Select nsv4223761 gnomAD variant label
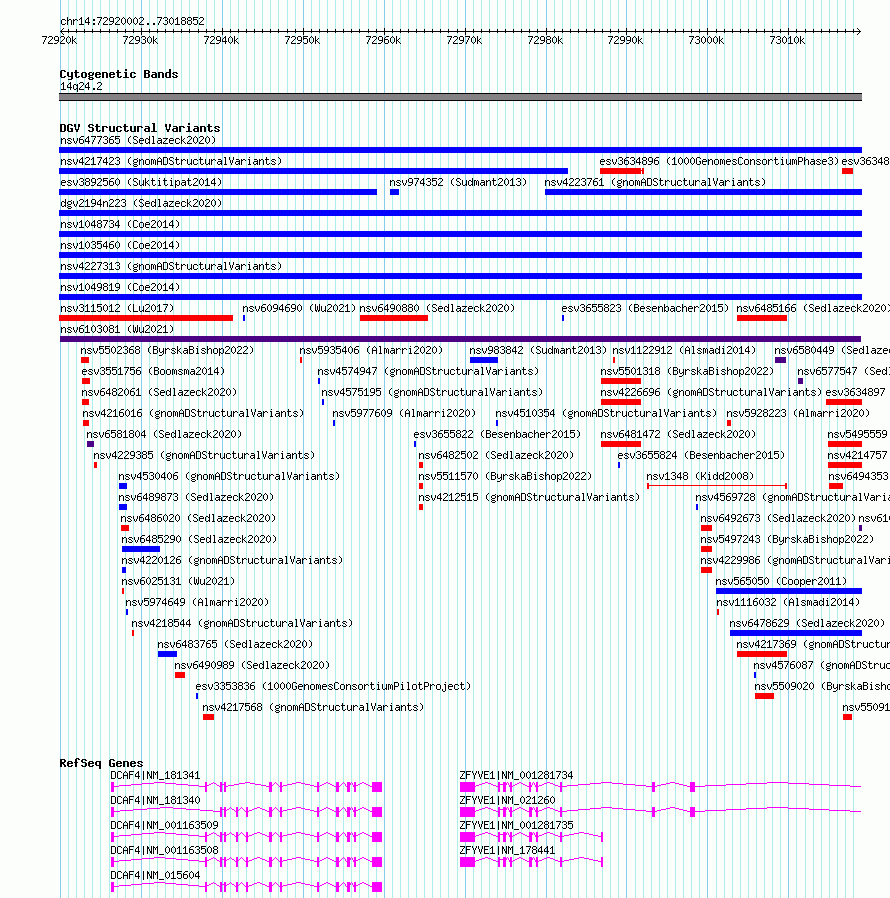 [655, 182]
